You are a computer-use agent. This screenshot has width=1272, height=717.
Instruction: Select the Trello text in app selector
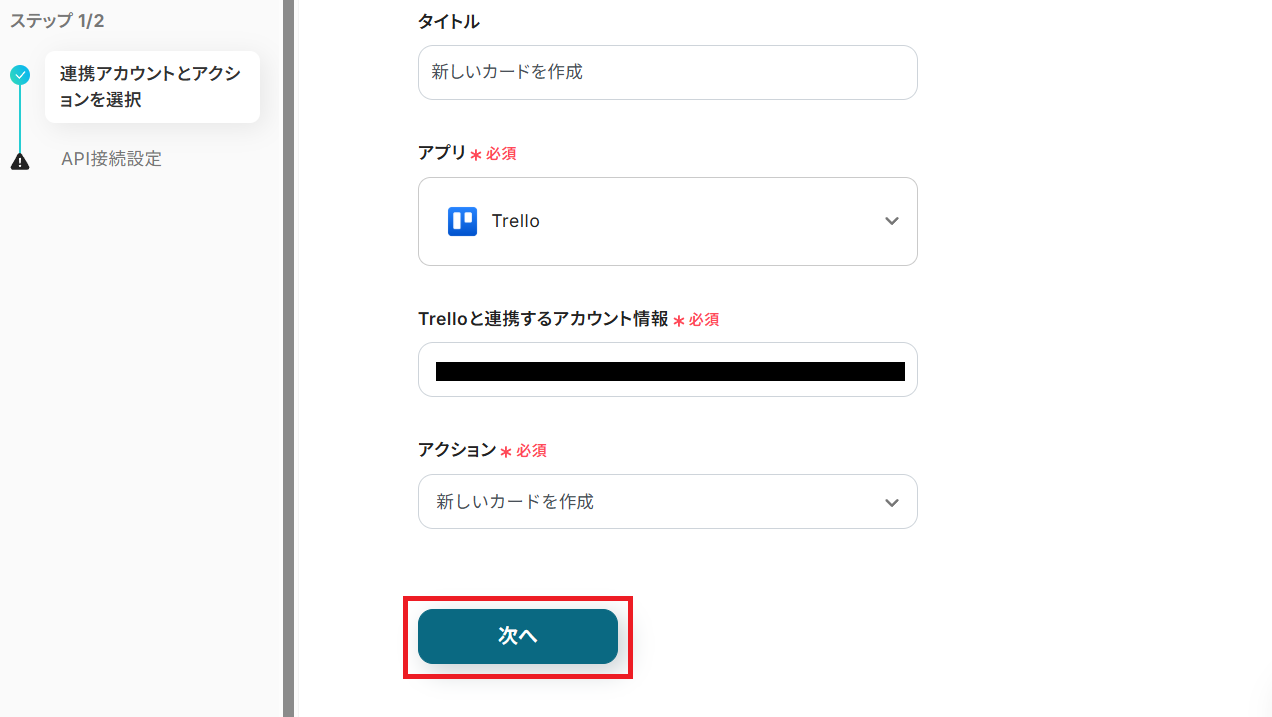(x=515, y=221)
